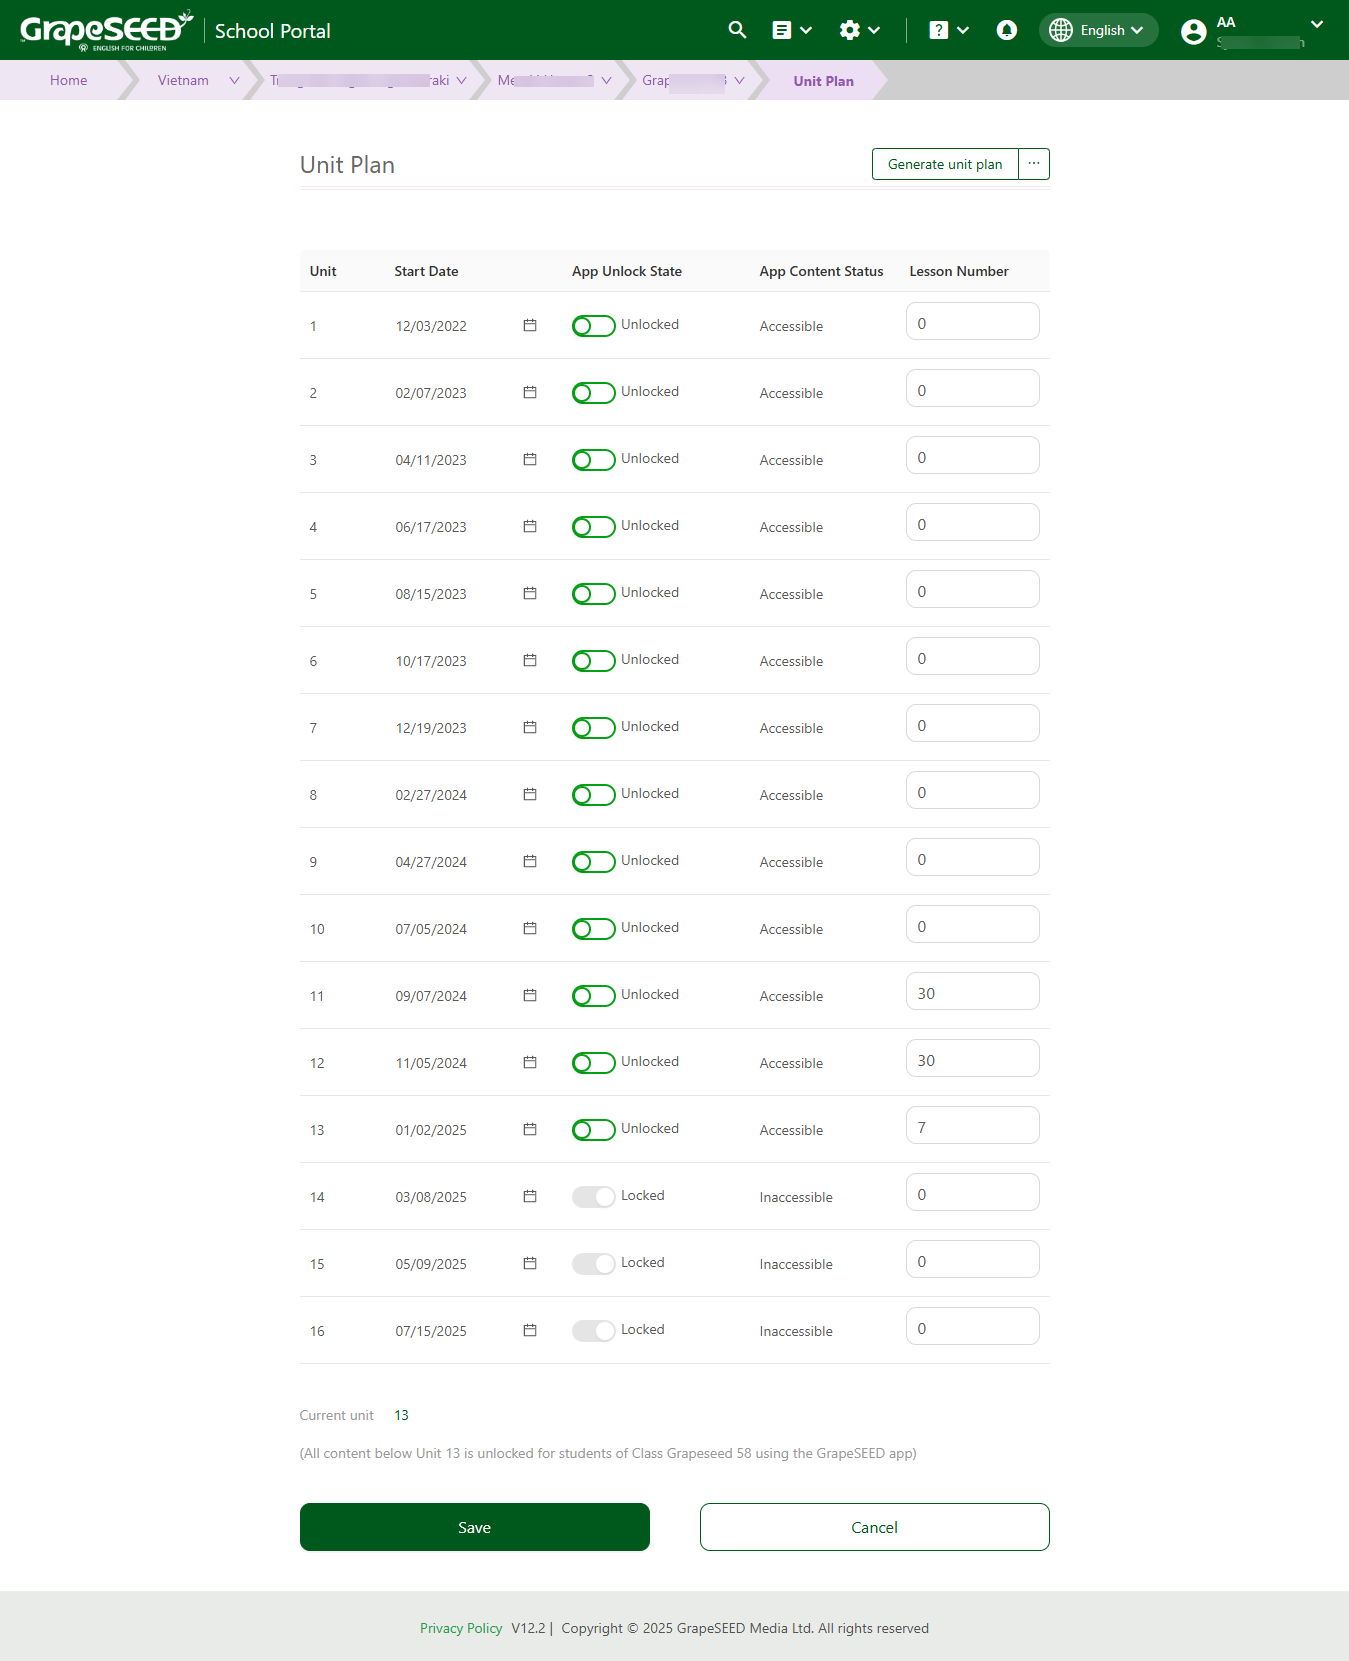The width and height of the screenshot is (1349, 1661).
Task: Open the help question mark menu
Action: point(948,30)
